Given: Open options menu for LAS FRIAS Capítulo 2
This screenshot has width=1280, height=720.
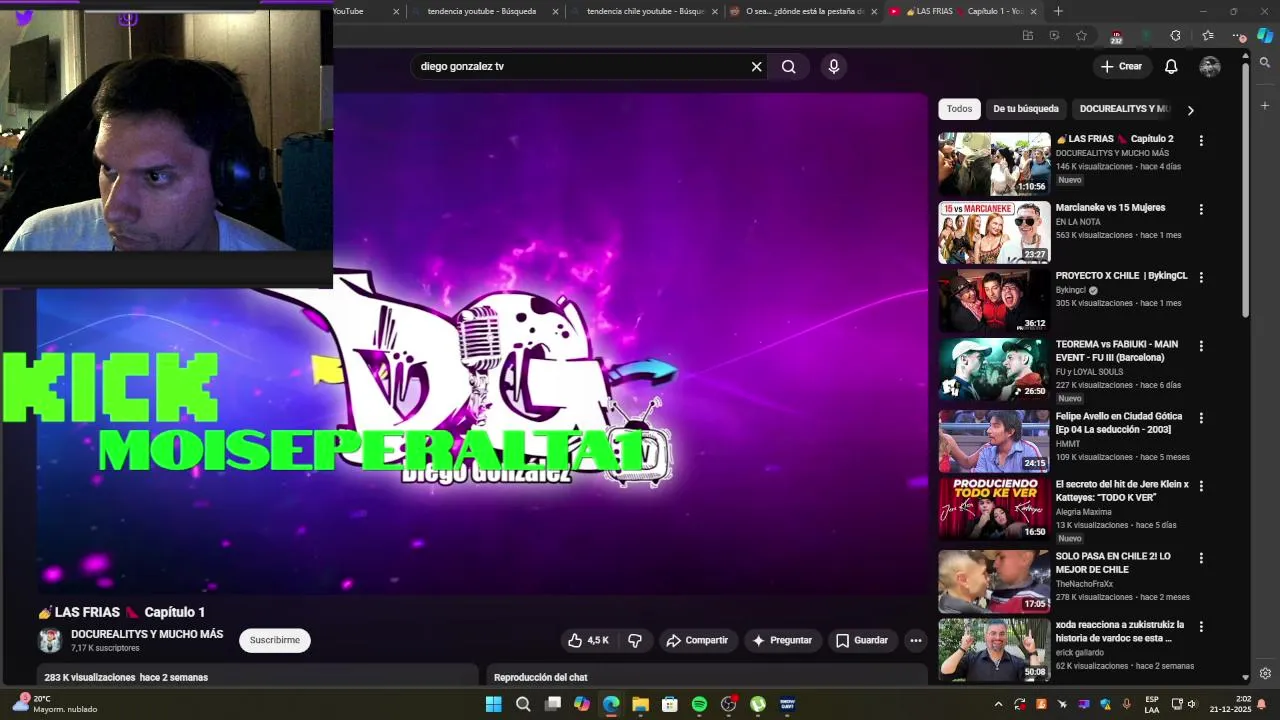Looking at the screenshot, I should pos(1201,141).
